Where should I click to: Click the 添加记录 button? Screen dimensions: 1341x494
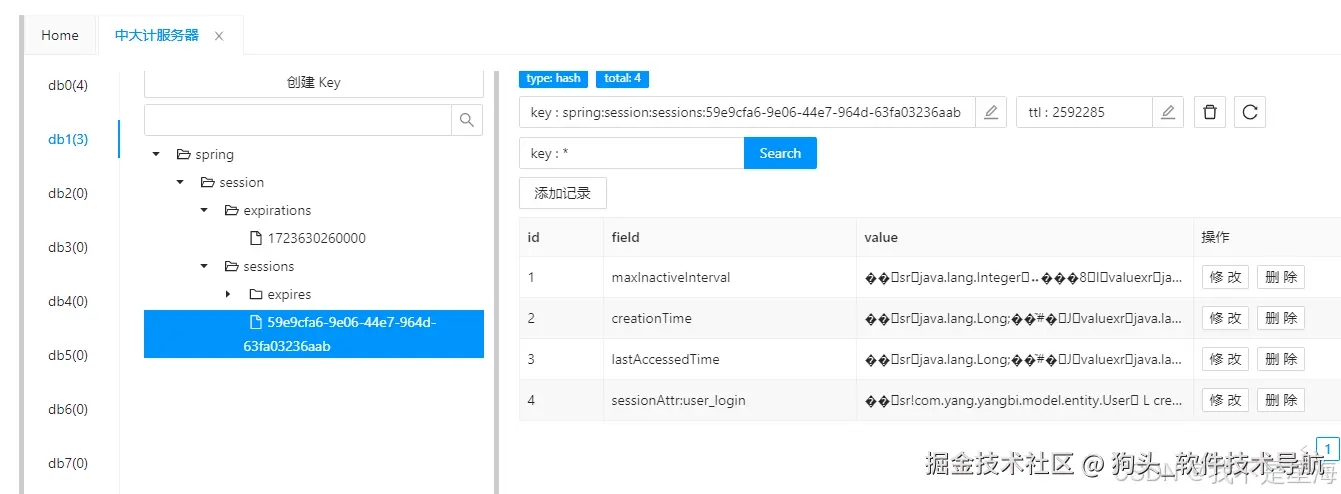[x=563, y=193]
